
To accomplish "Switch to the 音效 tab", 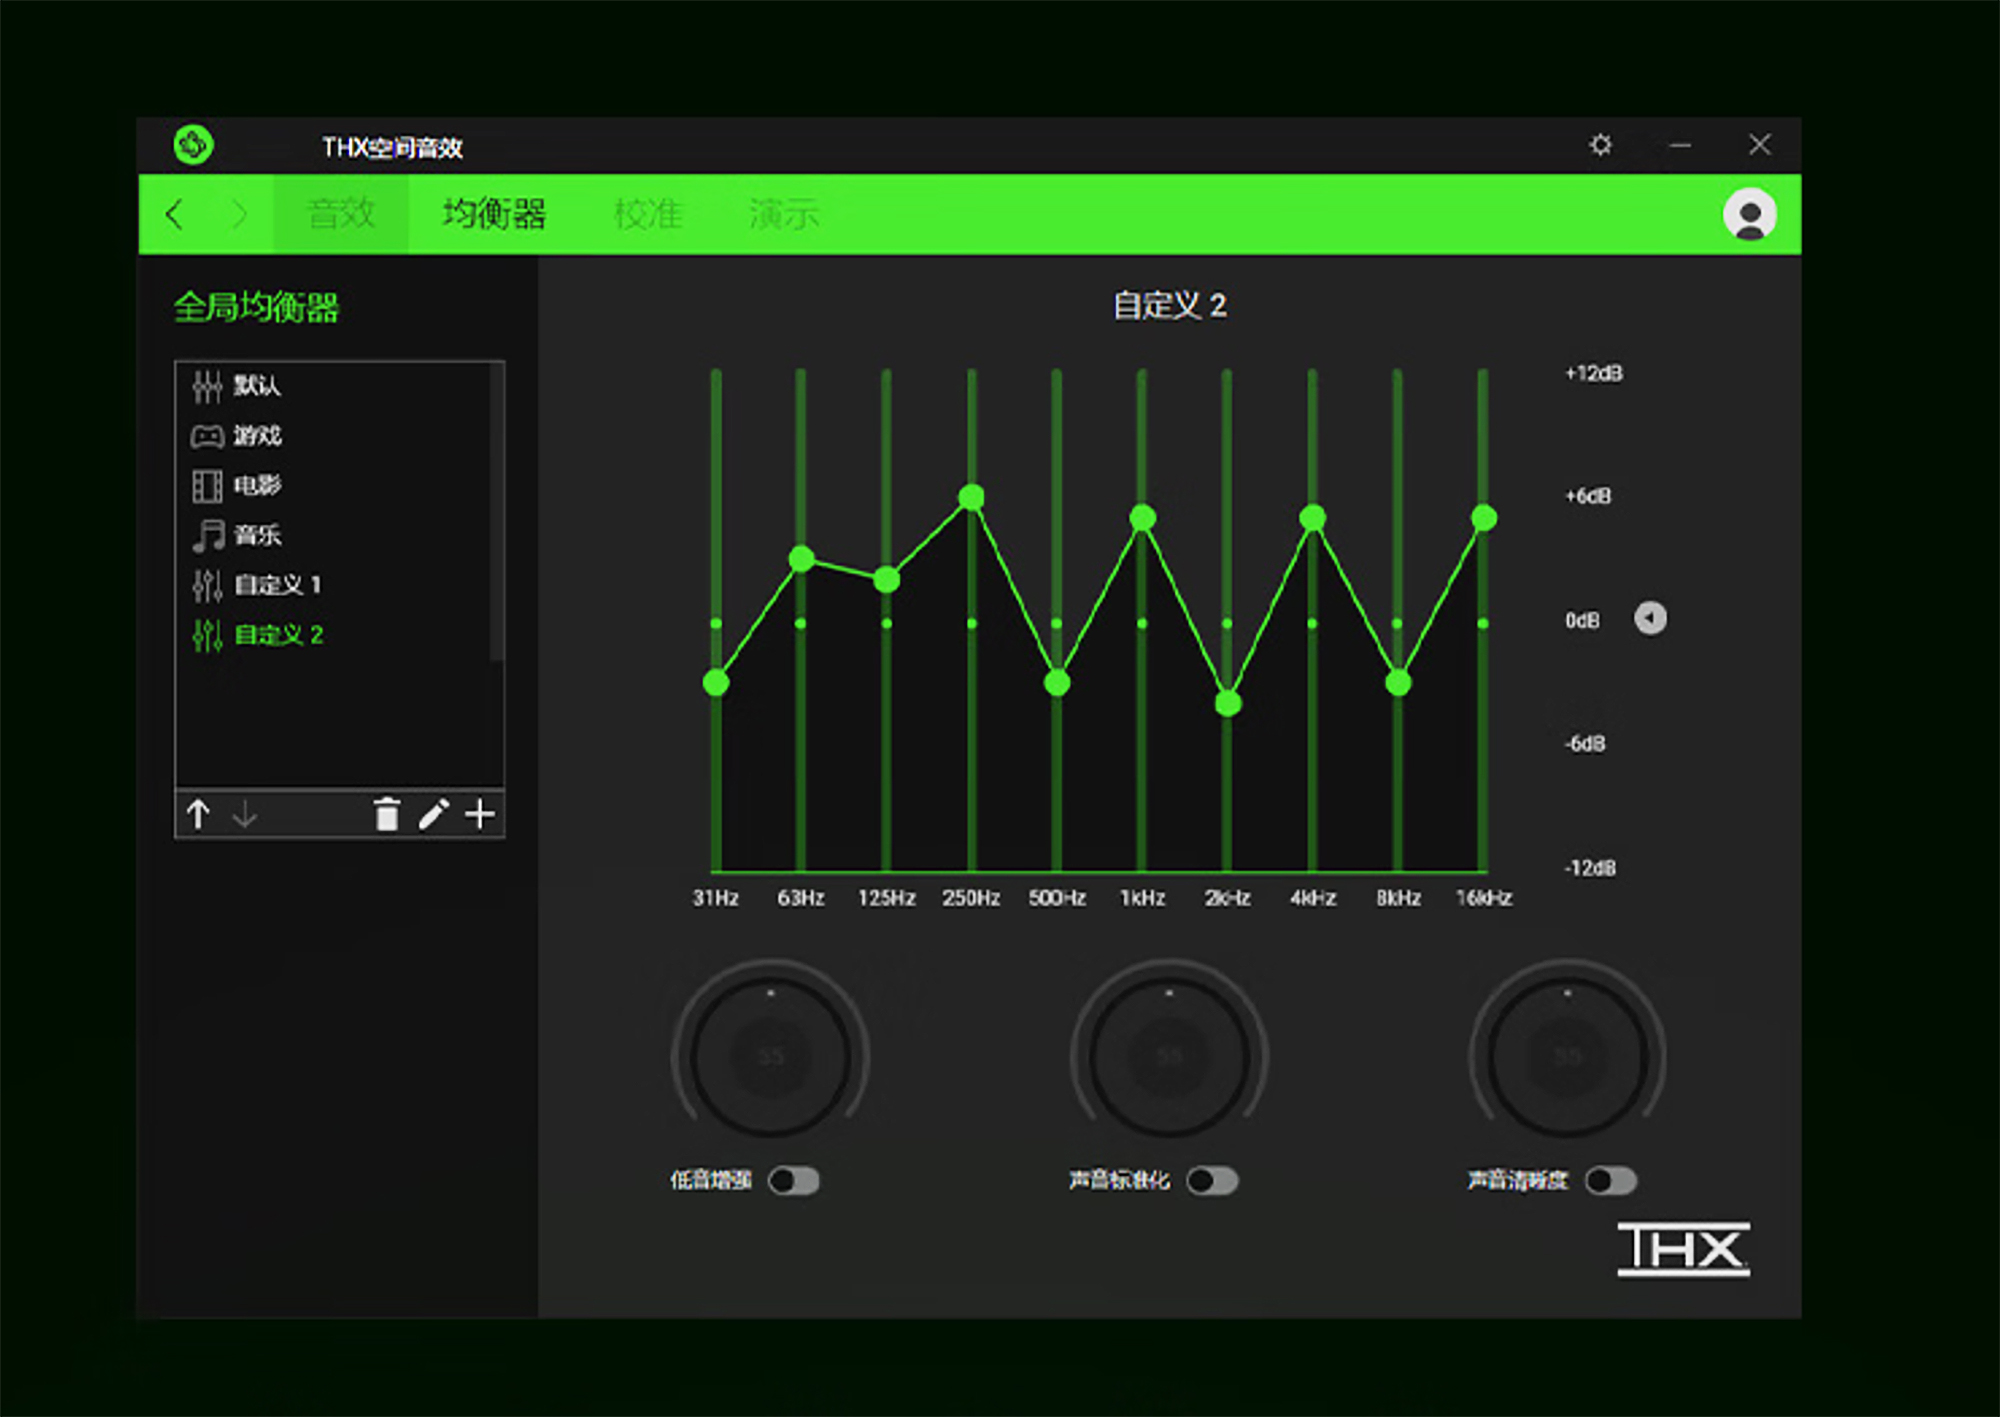I will point(341,214).
